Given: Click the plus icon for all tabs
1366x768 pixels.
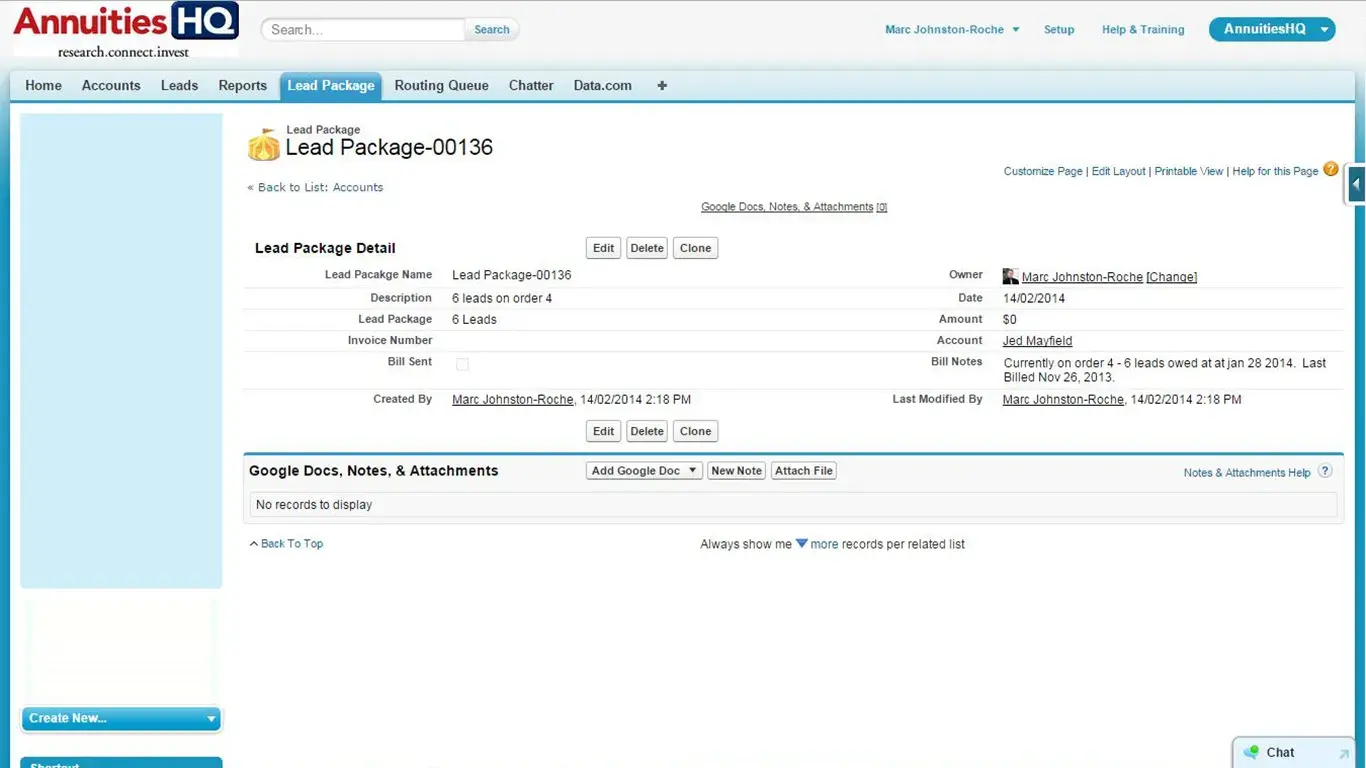Looking at the screenshot, I should pyautogui.click(x=662, y=86).
